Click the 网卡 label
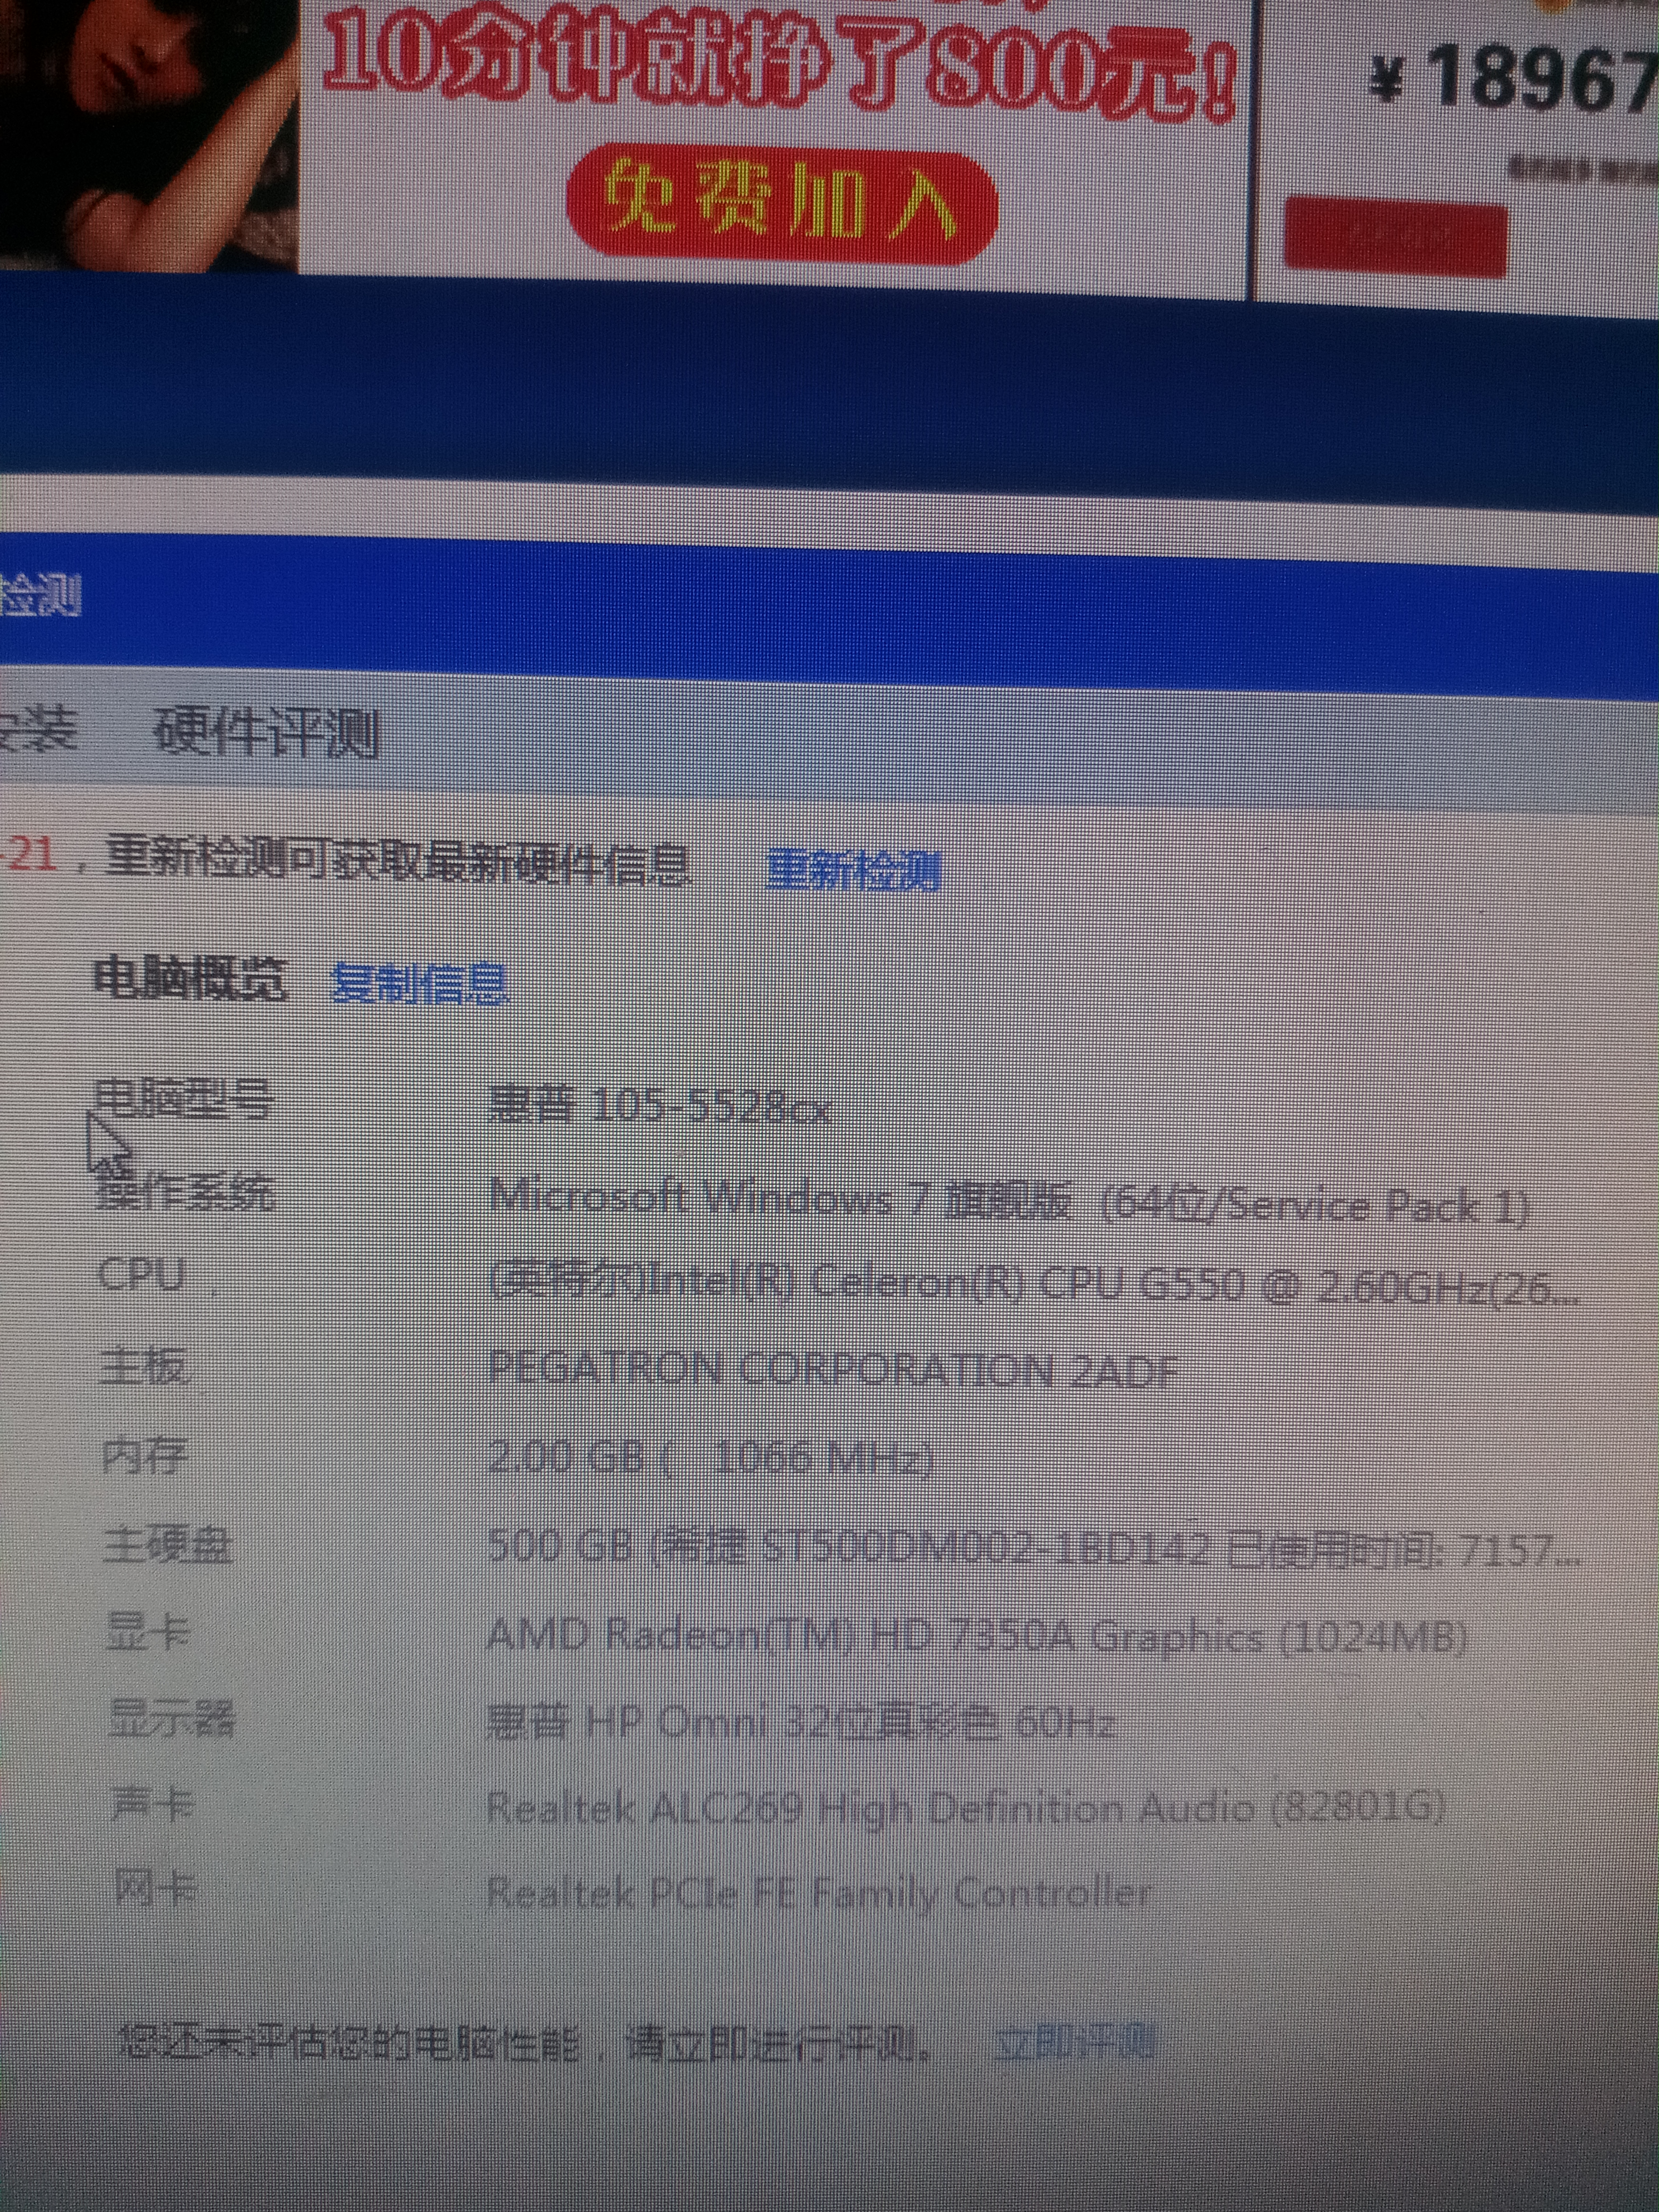This screenshot has width=1659, height=2212. tap(155, 1888)
